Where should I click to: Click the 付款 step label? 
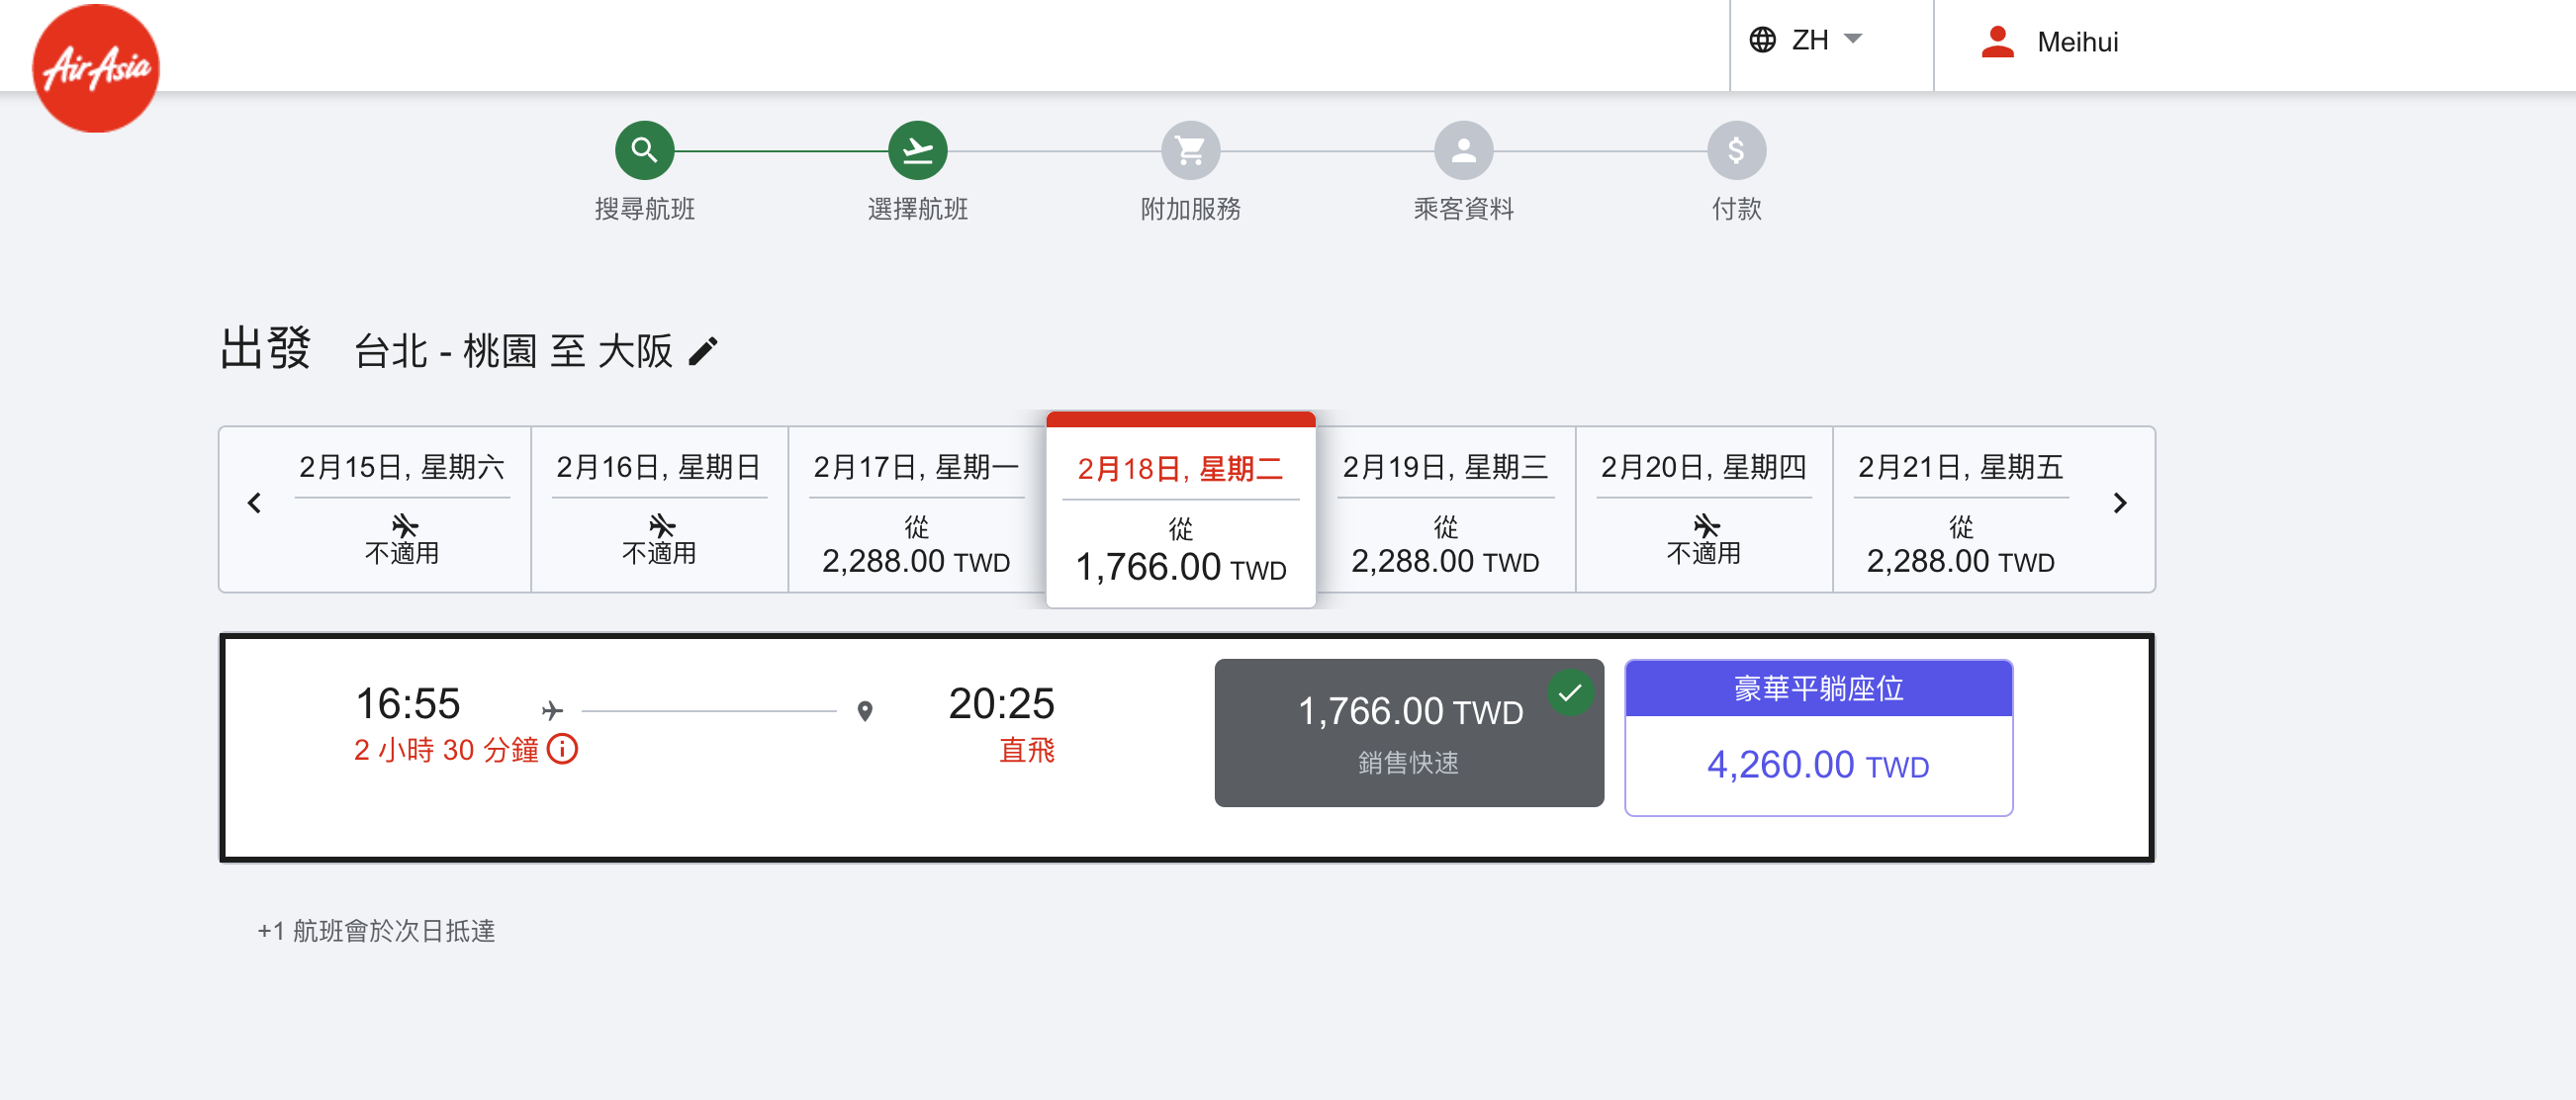click(1736, 209)
